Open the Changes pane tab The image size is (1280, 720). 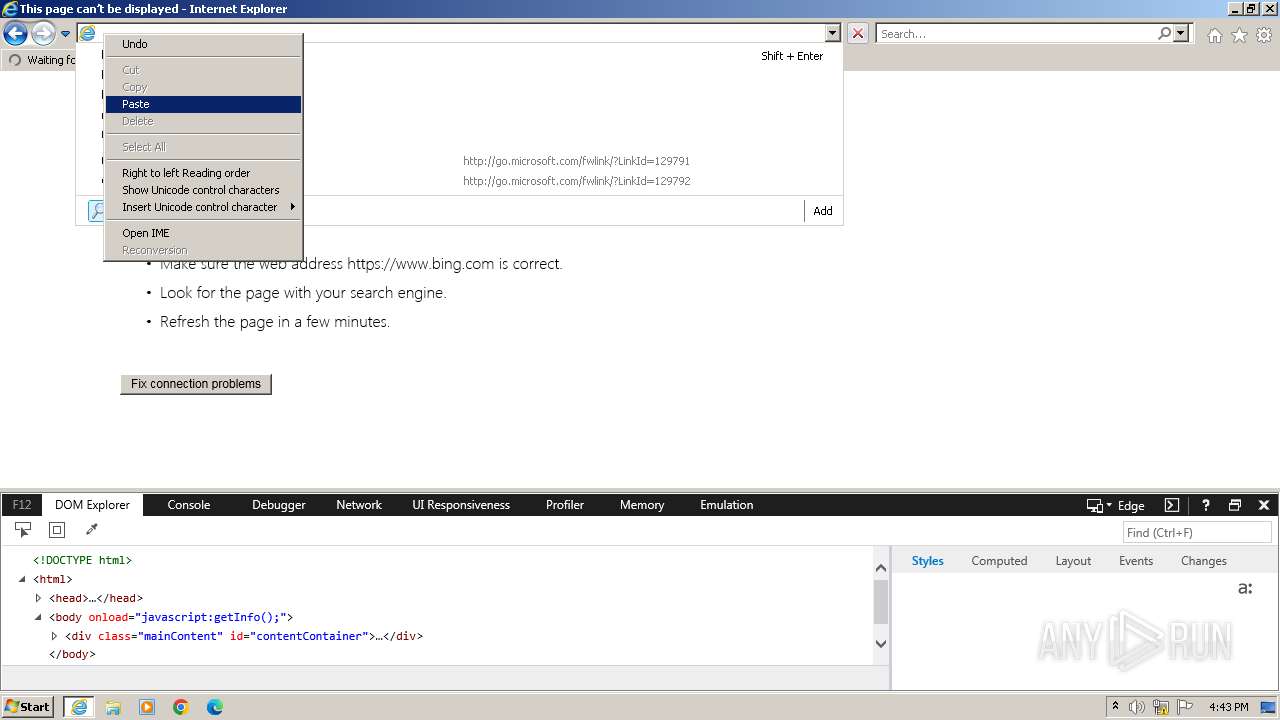[1203, 561]
